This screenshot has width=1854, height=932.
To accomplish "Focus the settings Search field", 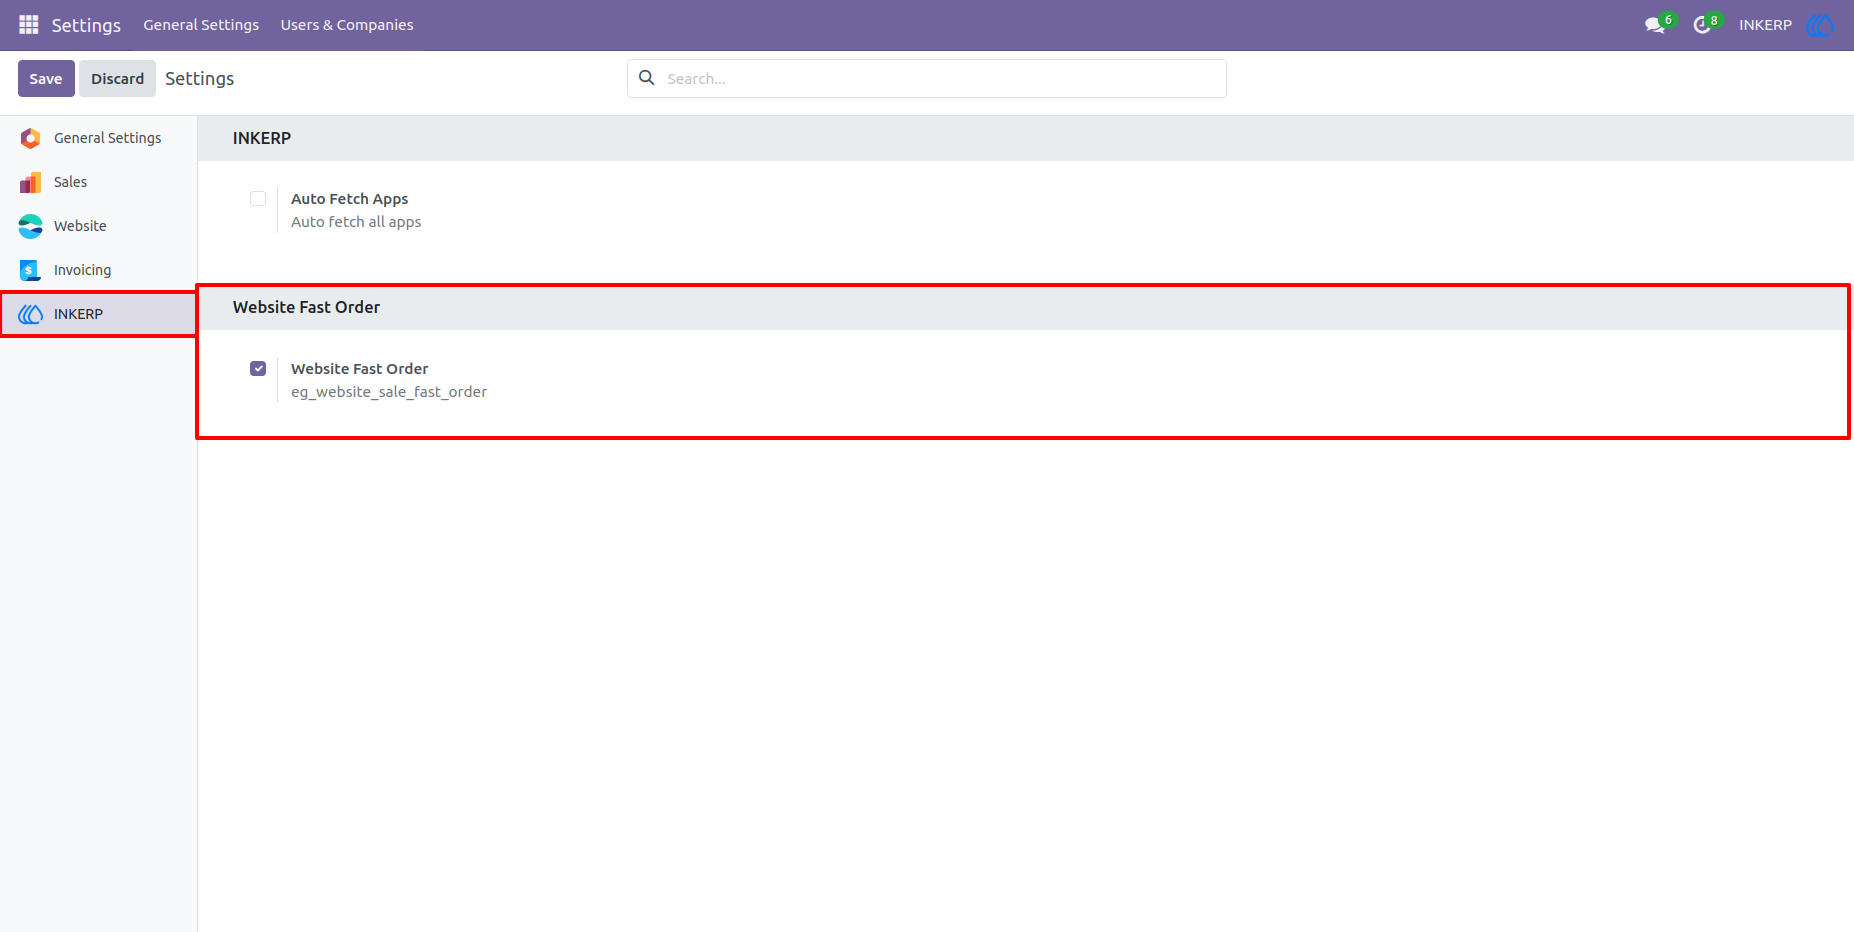I will pos(927,78).
